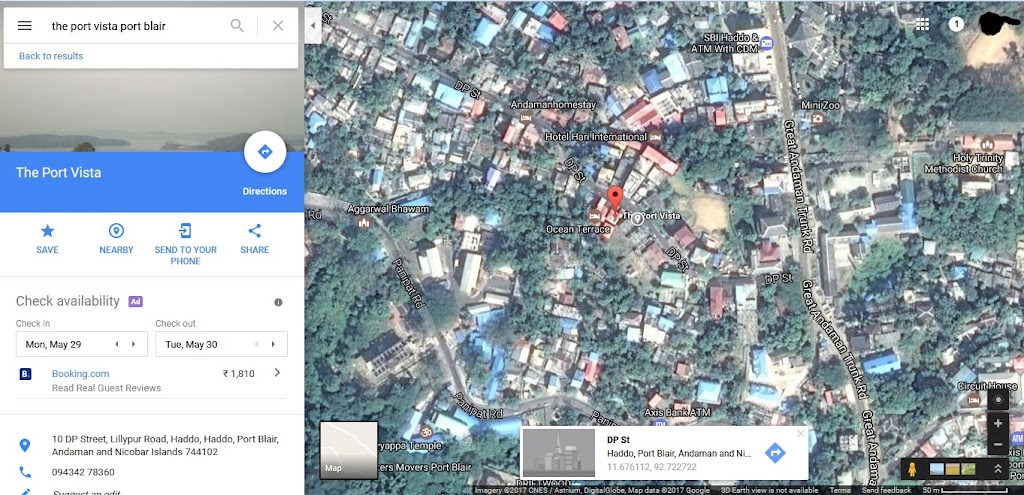Decrease the check-out date

(x=256, y=344)
